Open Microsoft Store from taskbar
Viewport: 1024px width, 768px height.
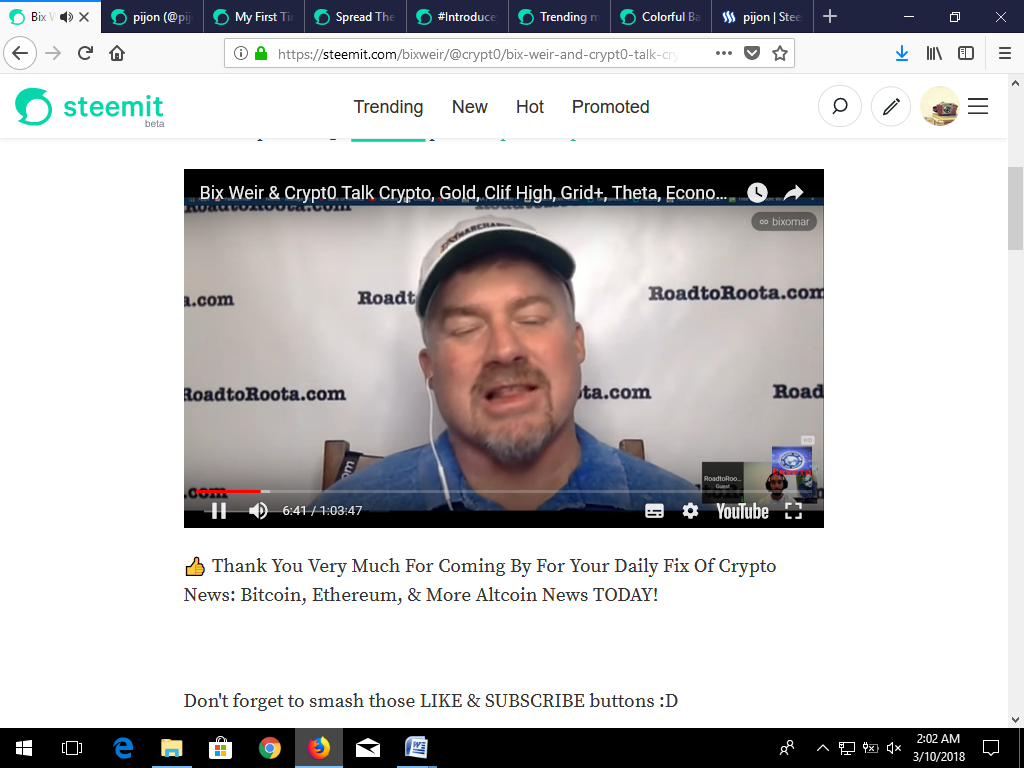pos(220,748)
